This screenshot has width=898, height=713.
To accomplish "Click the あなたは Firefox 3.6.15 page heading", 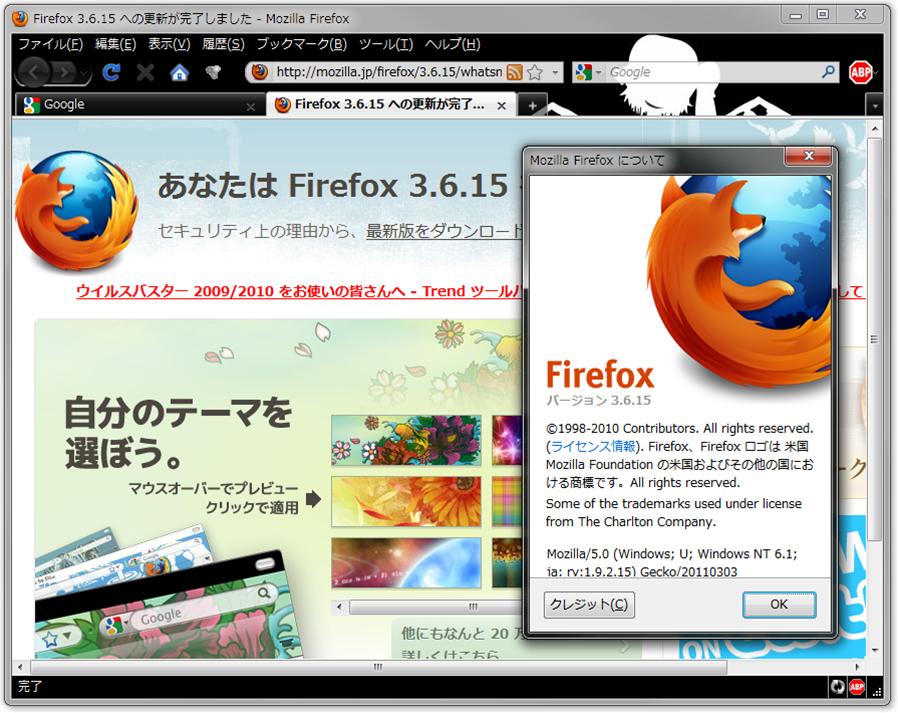I will point(333,186).
